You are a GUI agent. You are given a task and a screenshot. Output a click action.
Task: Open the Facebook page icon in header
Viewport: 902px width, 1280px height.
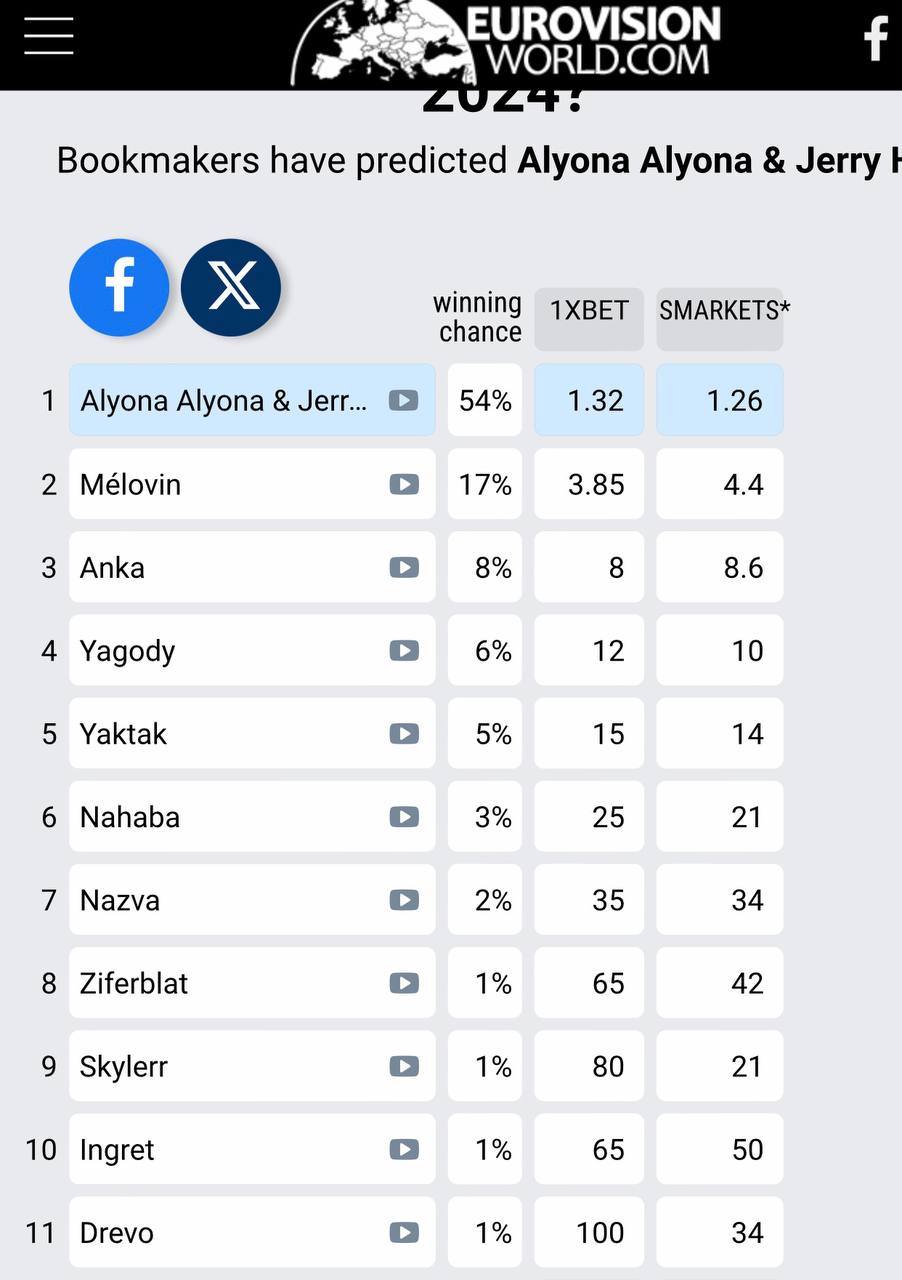(876, 38)
